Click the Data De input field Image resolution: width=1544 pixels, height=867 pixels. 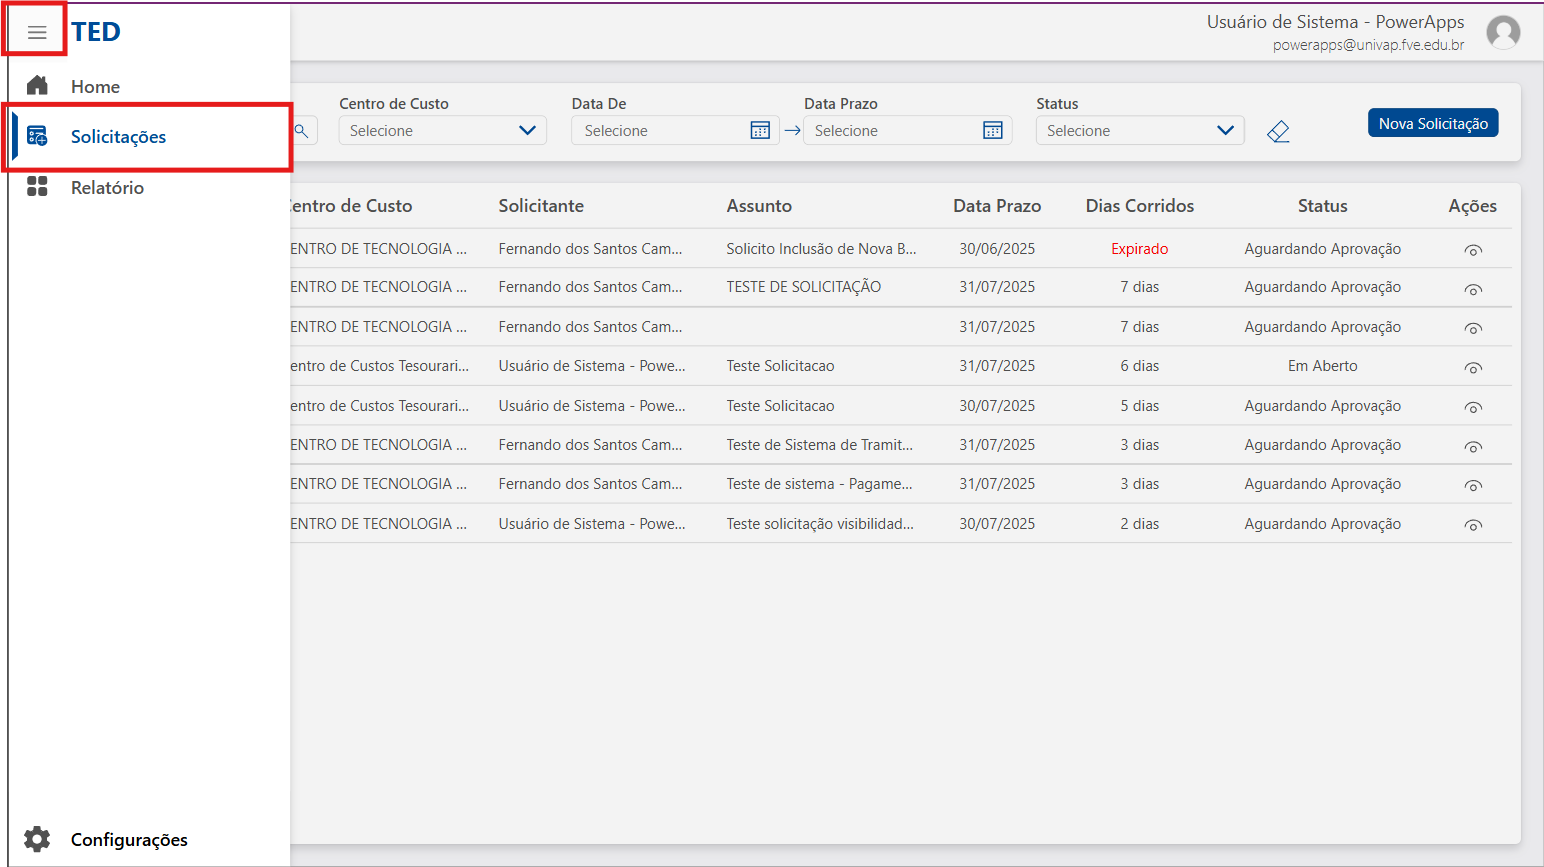point(660,131)
